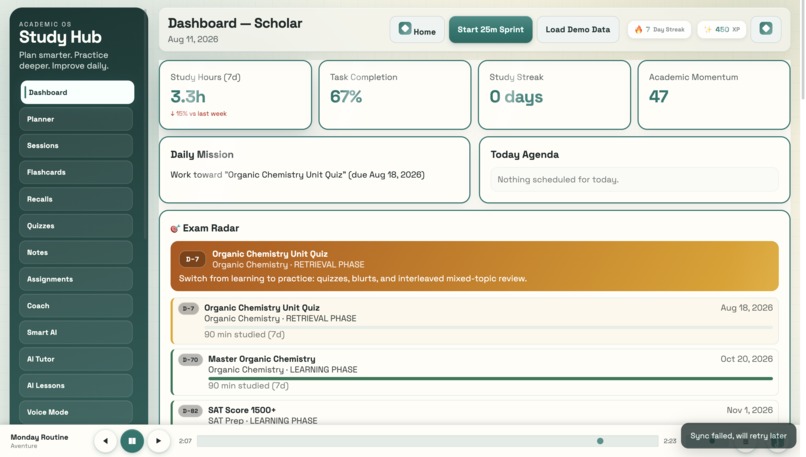Open the Study Hours (7d) card
This screenshot has width=806, height=457.
point(235,95)
